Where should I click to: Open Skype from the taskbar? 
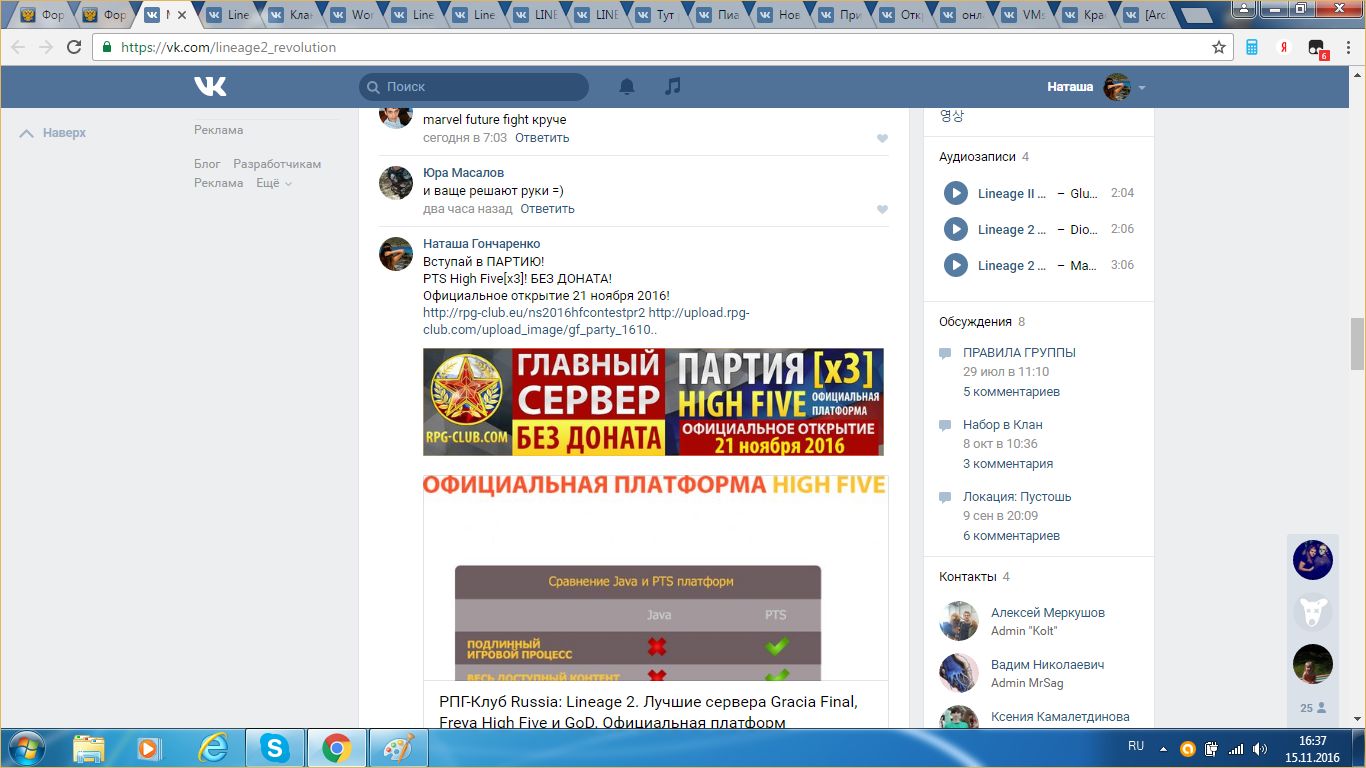(x=274, y=748)
